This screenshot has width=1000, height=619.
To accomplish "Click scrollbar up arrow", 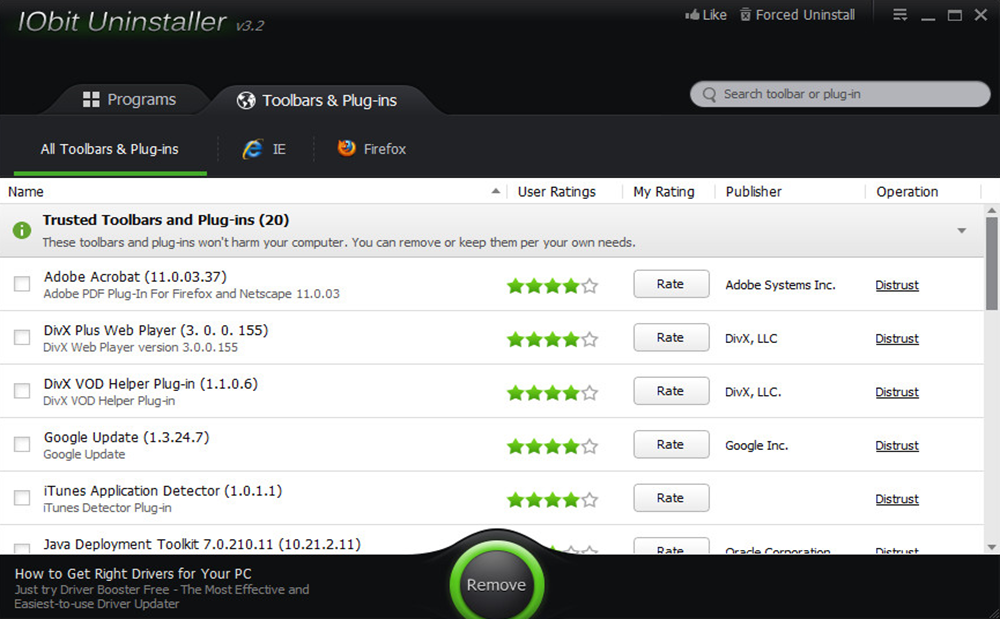I will (x=991, y=210).
